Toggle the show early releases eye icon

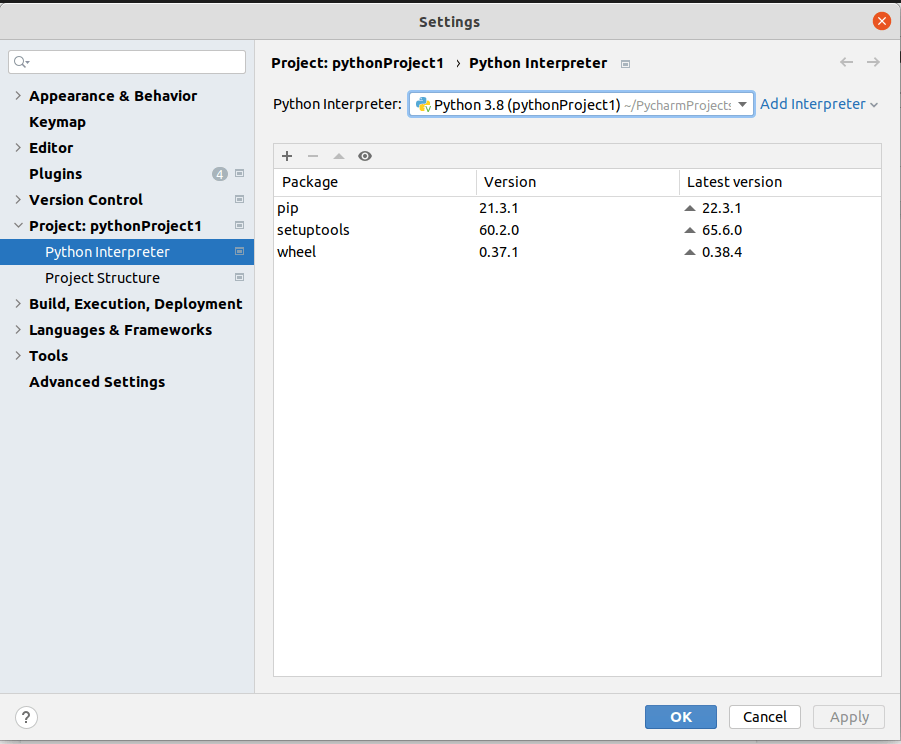coord(365,156)
